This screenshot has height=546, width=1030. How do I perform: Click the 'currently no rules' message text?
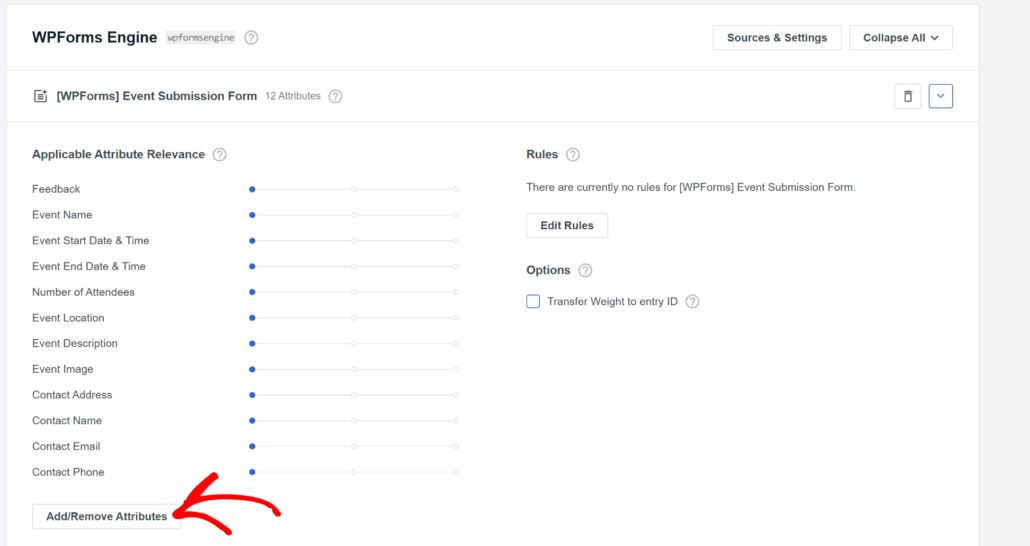pyautogui.click(x=691, y=187)
